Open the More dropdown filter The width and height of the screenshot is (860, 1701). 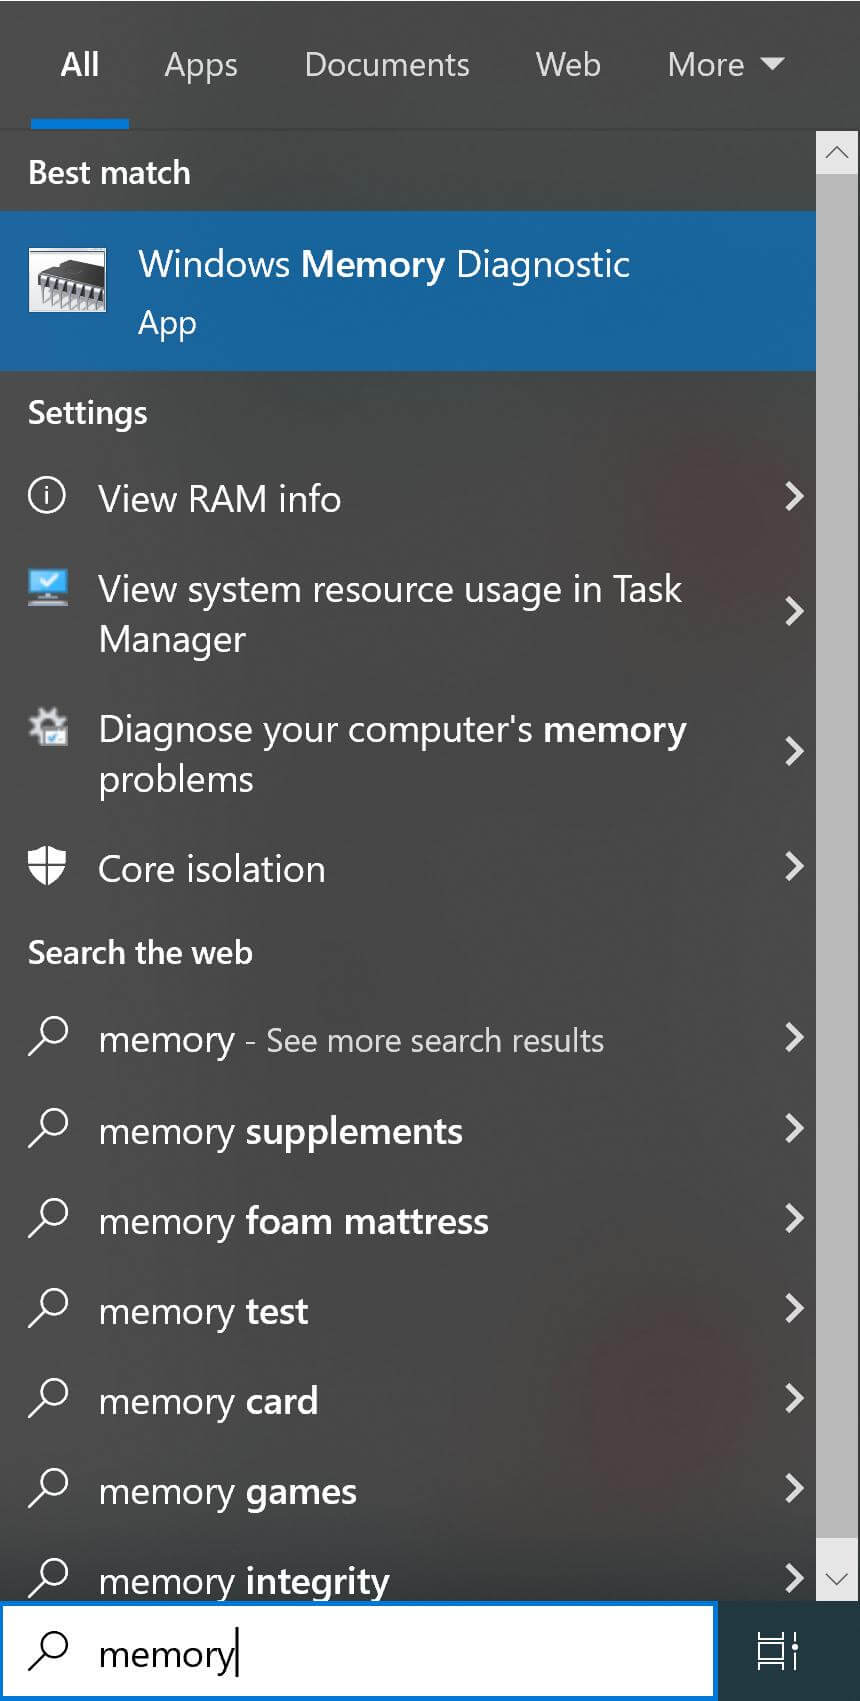pyautogui.click(x=725, y=65)
